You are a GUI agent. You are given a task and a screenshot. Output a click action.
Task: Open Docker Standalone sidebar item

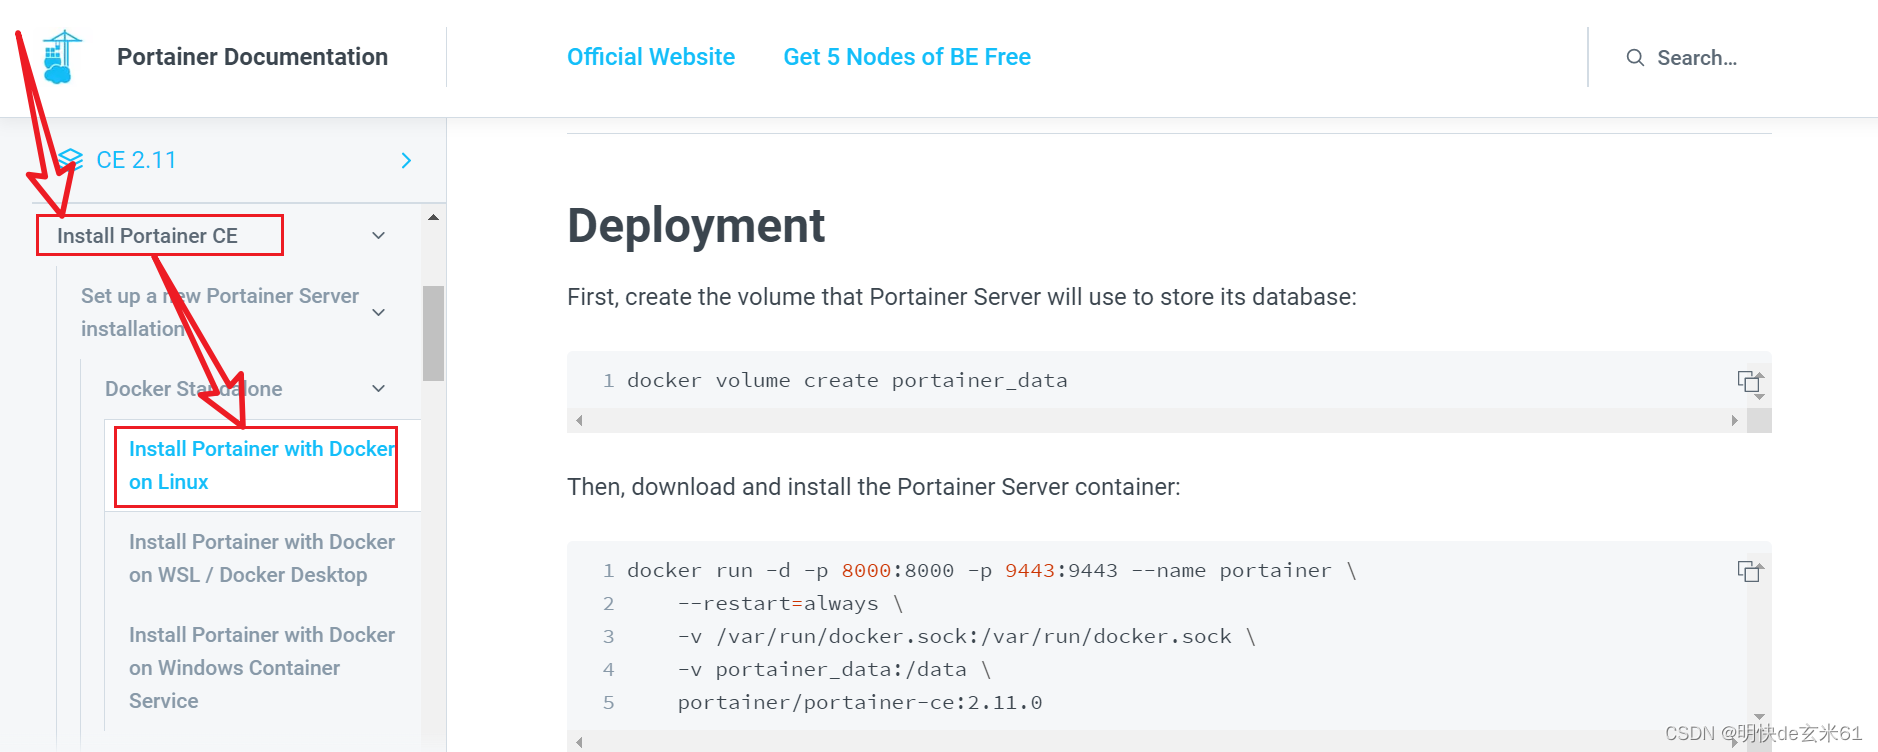click(194, 389)
